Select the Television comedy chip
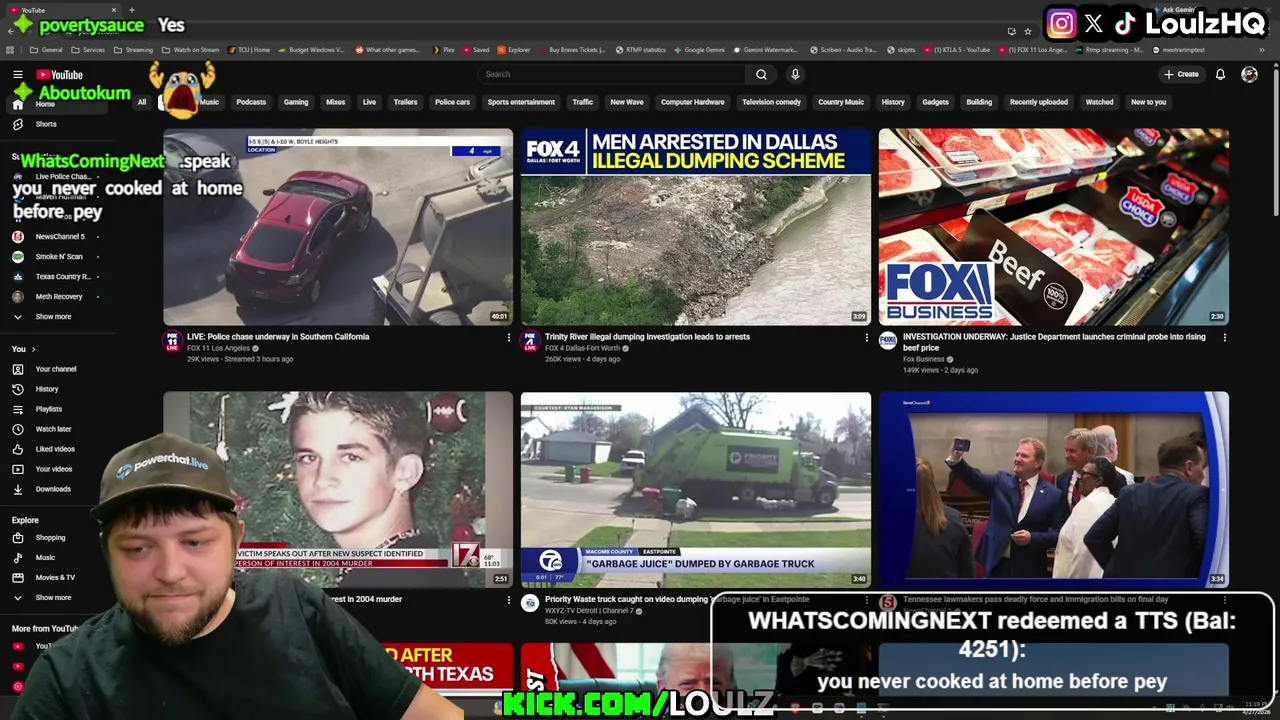Image resolution: width=1280 pixels, height=720 pixels. coord(771,102)
